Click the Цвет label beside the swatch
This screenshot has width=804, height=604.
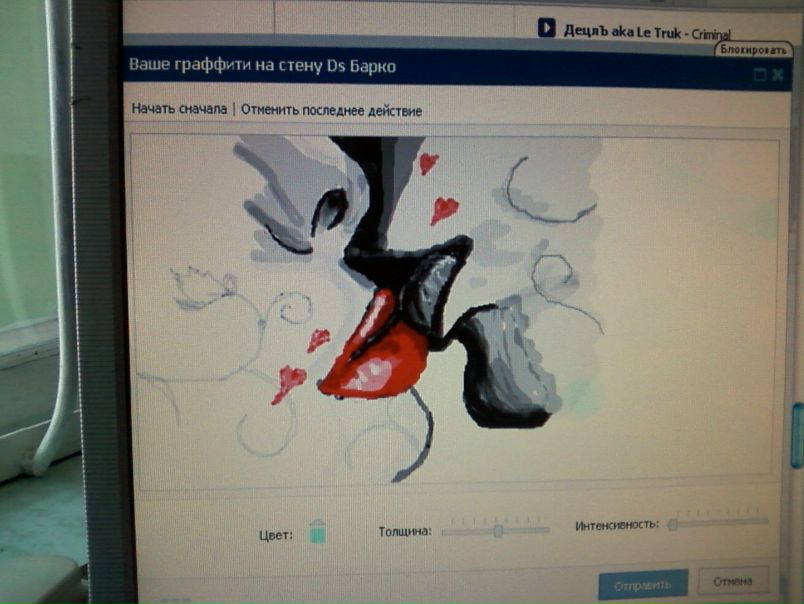(x=276, y=536)
